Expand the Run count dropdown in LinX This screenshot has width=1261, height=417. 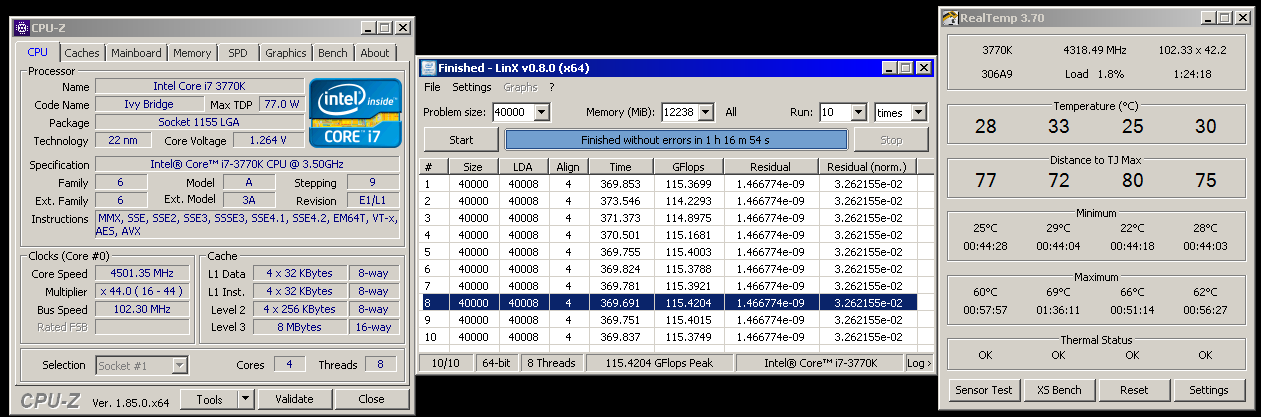858,112
